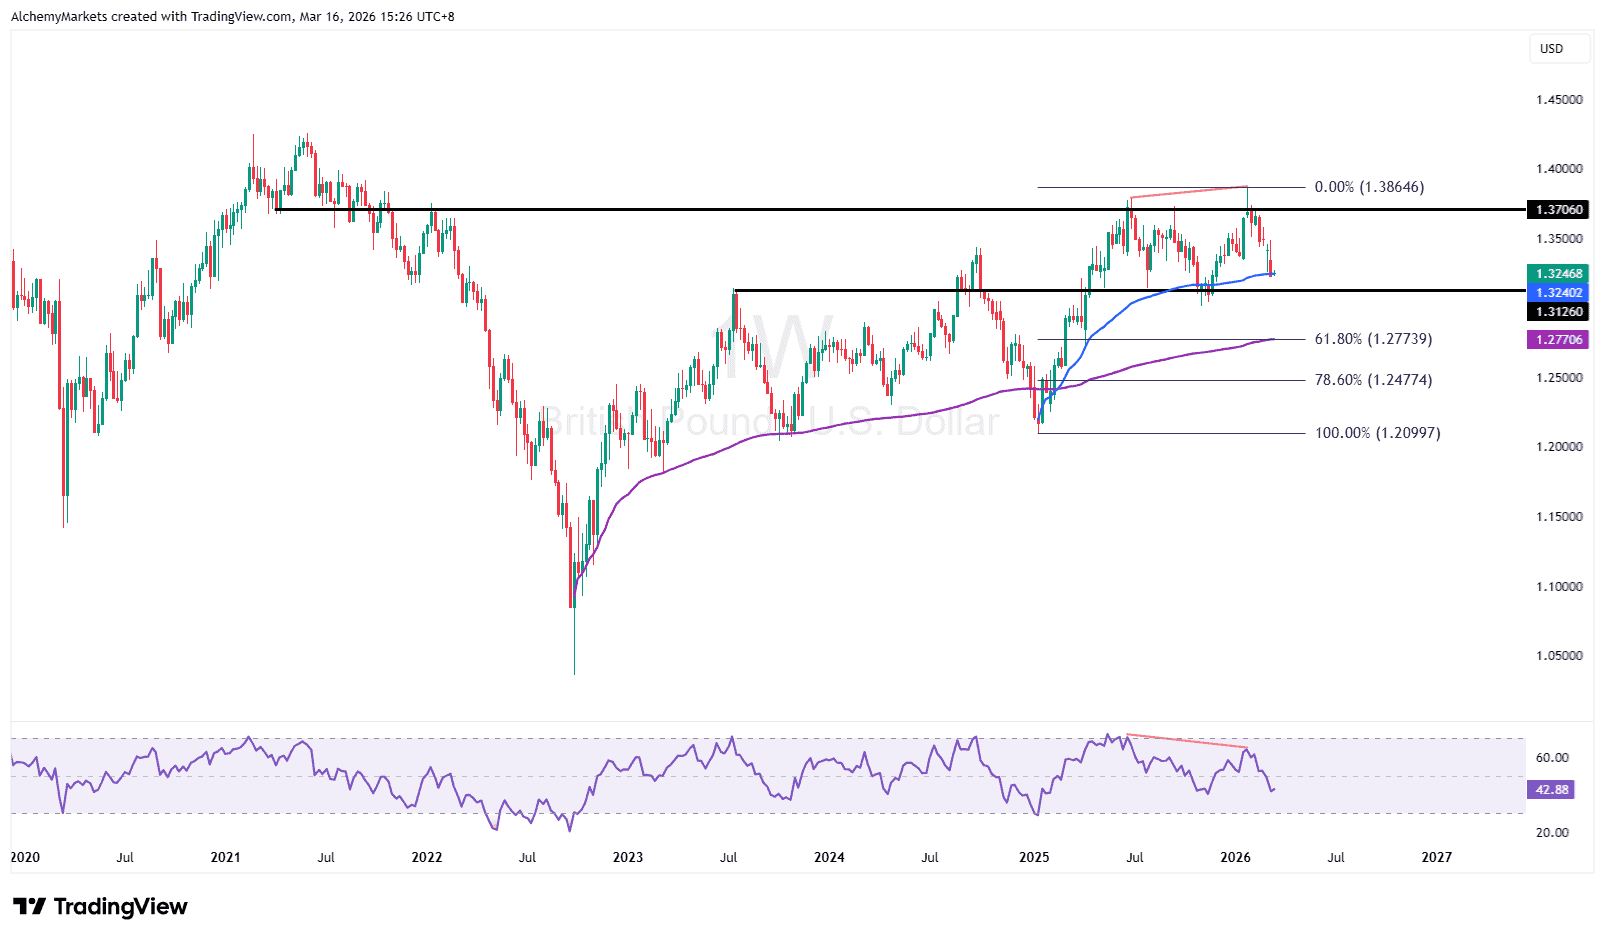Click the British Pound / U.S. Dollar watermark
Image resolution: width=1605 pixels, height=939 pixels.
(x=770, y=422)
